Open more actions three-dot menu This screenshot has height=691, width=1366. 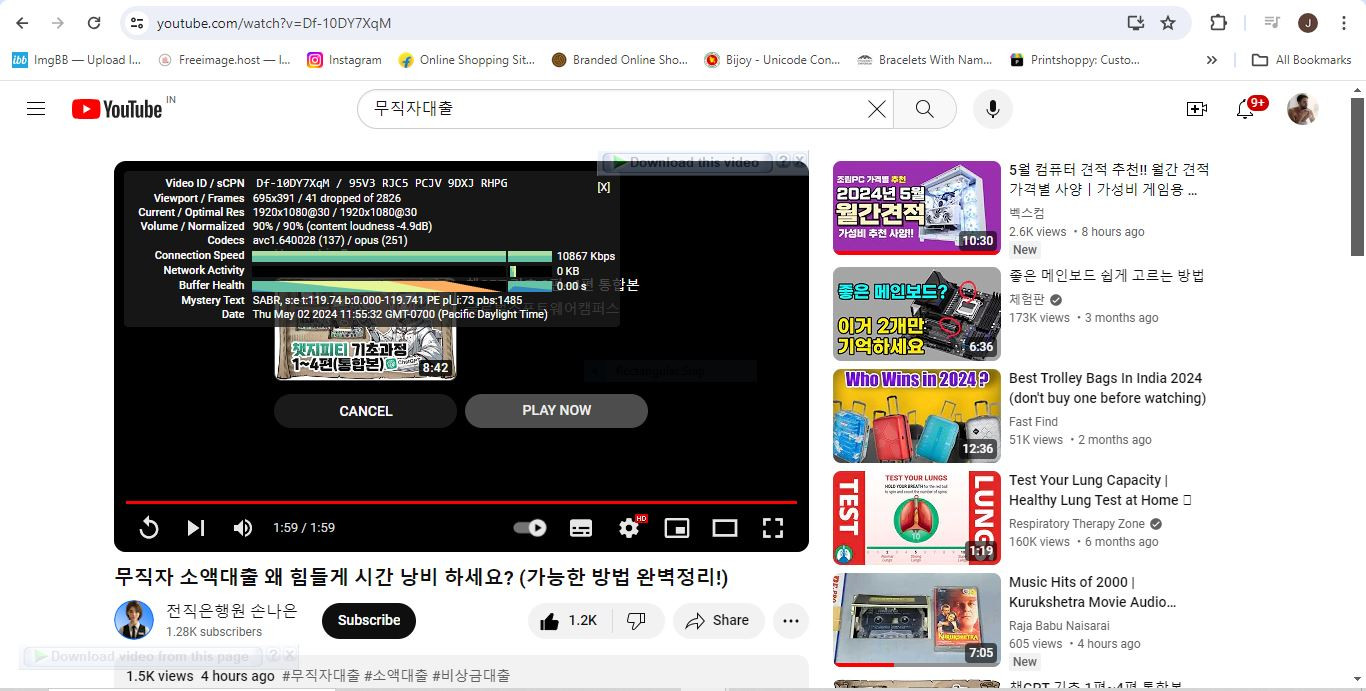point(790,621)
